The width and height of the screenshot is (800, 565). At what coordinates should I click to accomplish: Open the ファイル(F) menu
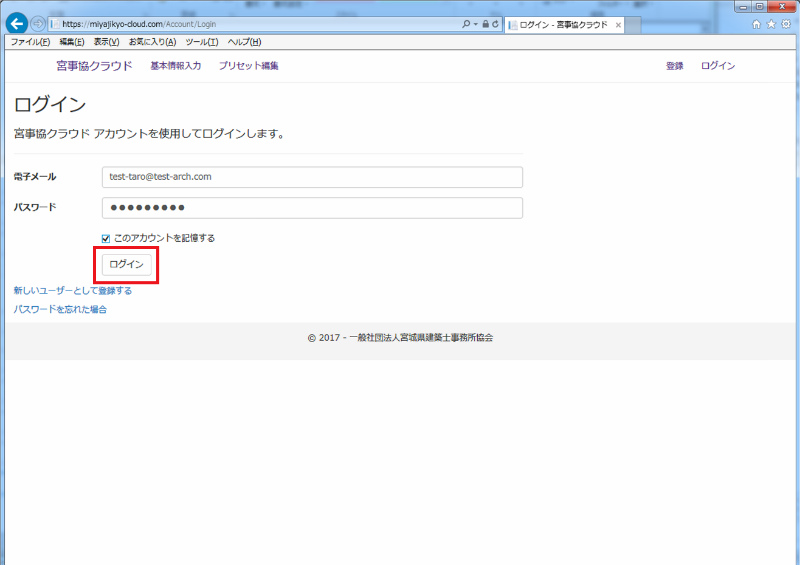click(x=31, y=42)
